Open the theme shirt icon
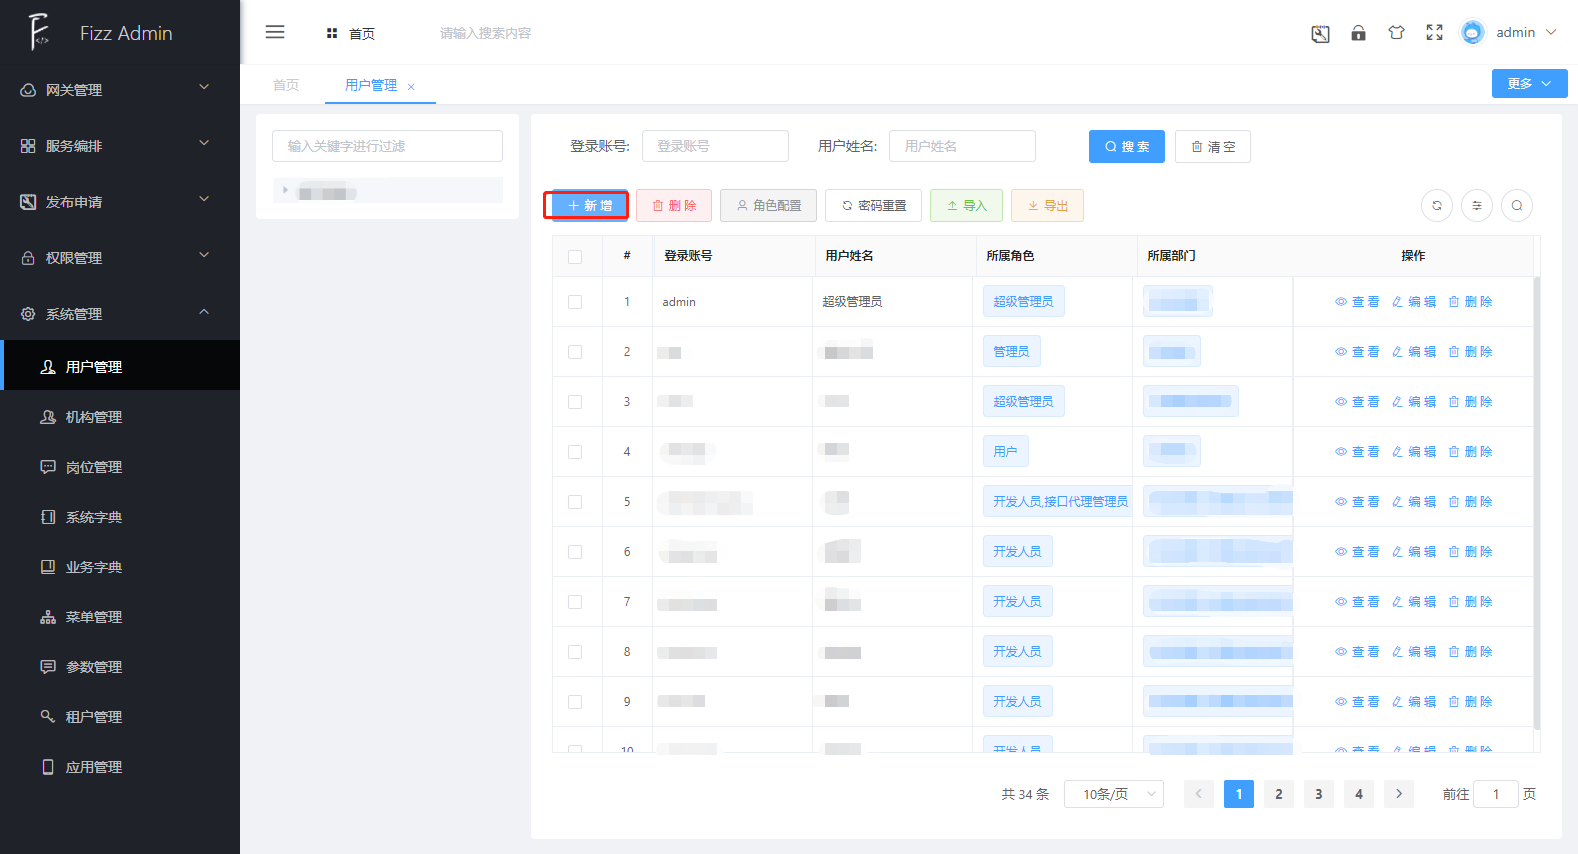 [1396, 33]
